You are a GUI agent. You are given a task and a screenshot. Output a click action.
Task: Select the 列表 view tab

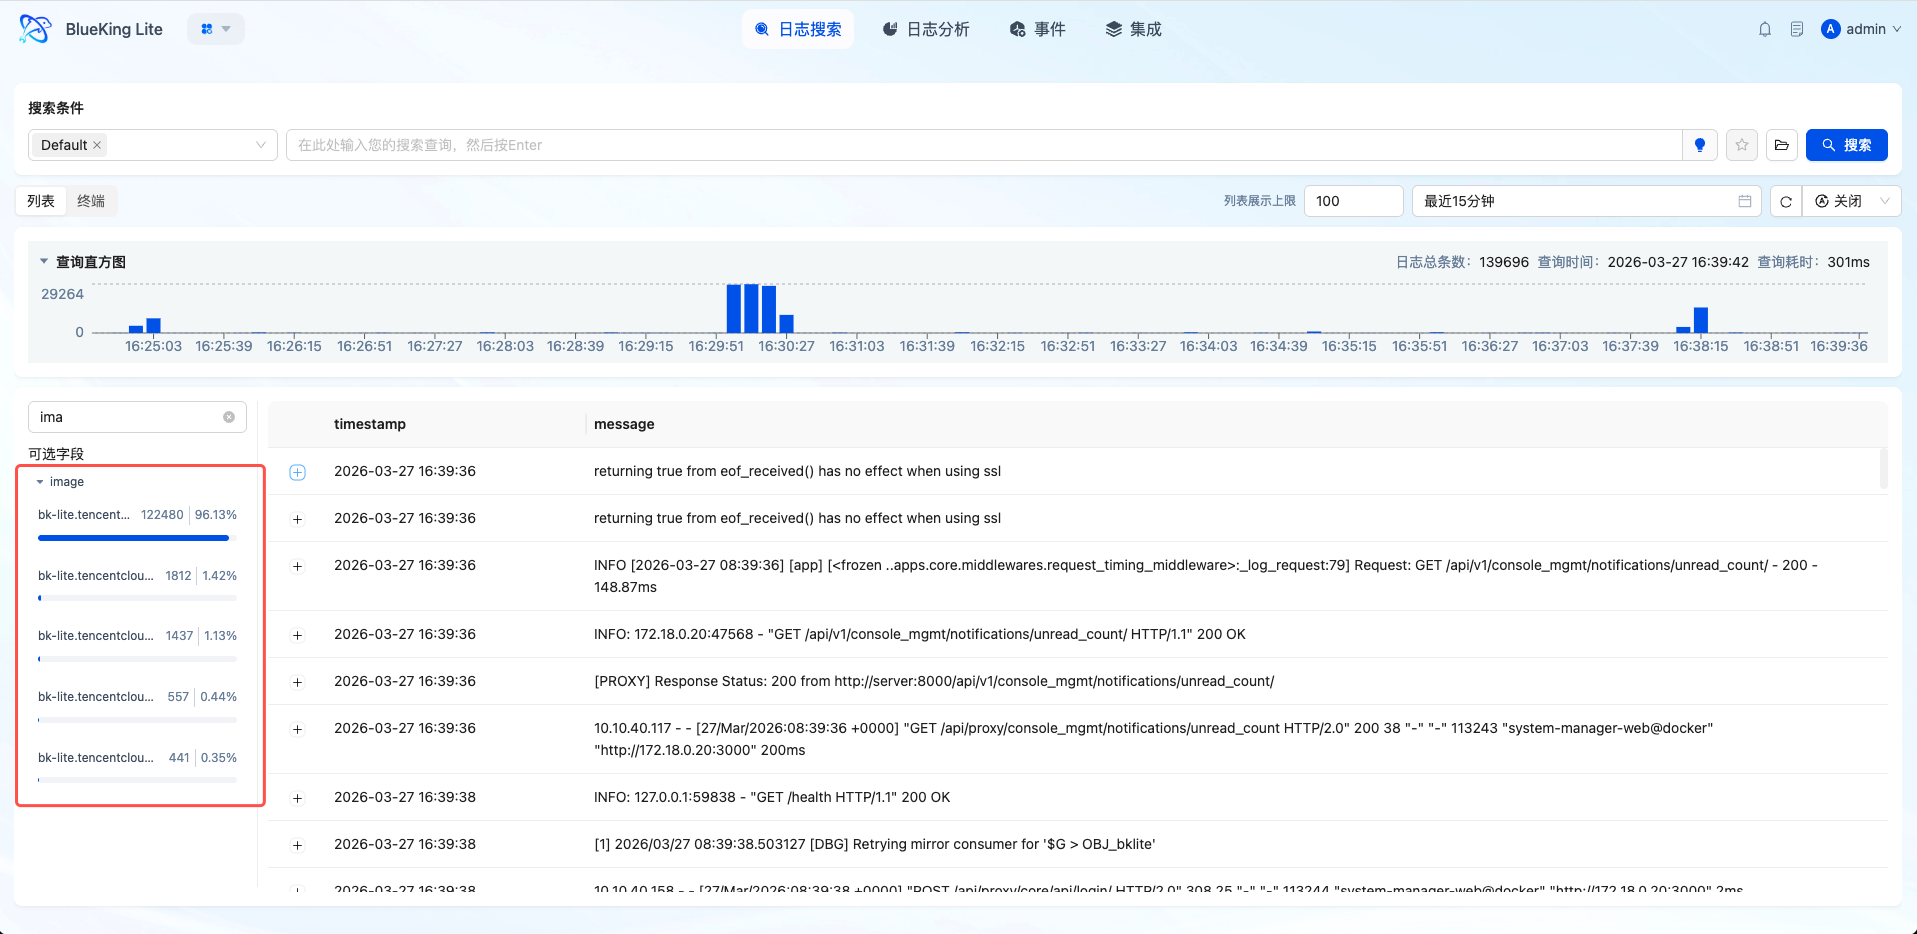point(41,201)
